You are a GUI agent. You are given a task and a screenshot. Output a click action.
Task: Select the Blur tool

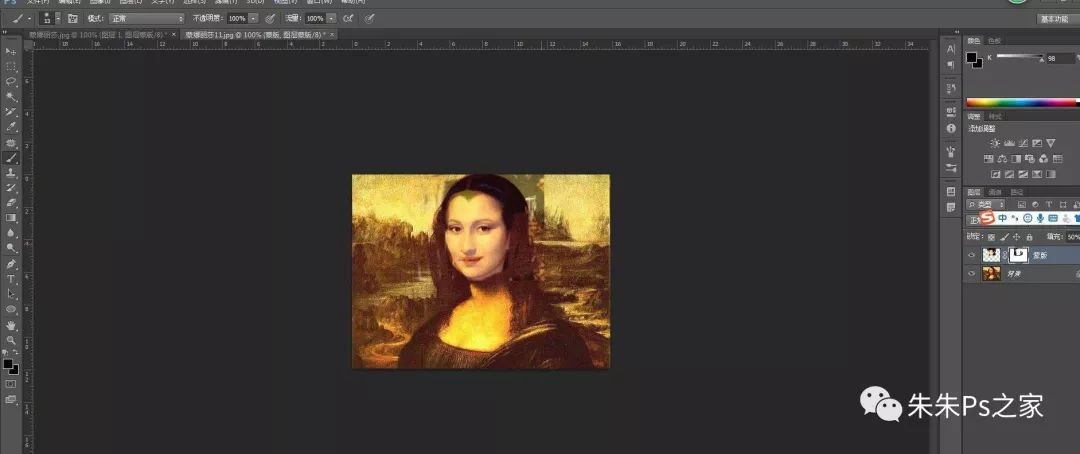click(11, 233)
